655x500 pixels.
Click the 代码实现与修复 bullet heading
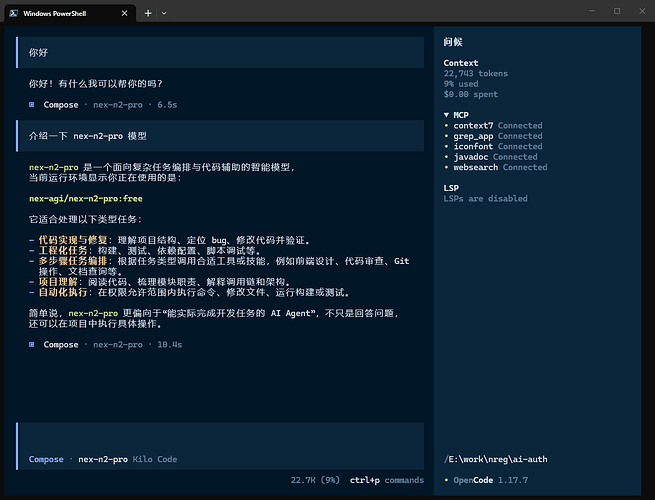pyautogui.click(x=73, y=240)
